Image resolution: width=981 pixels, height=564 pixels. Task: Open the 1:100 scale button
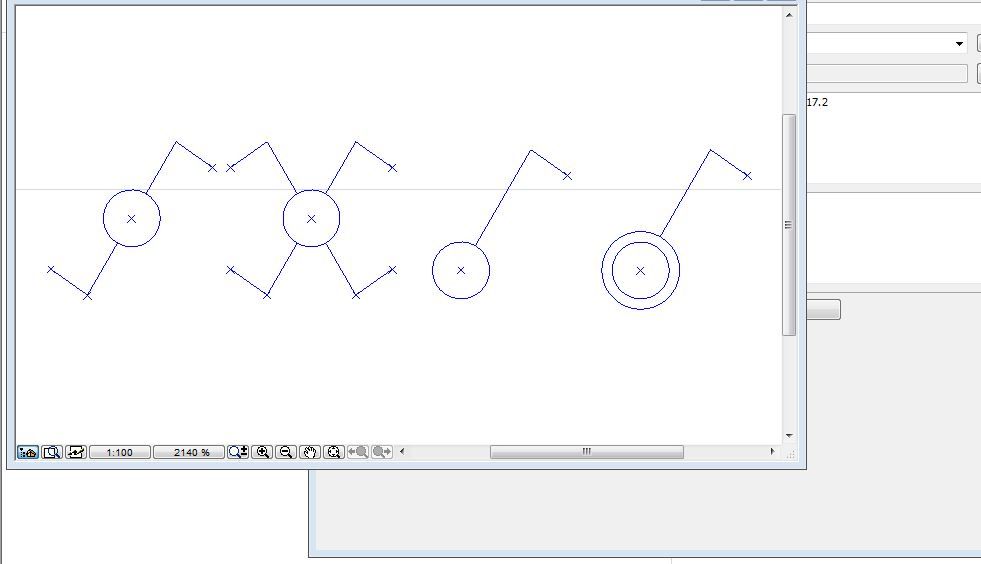click(120, 452)
